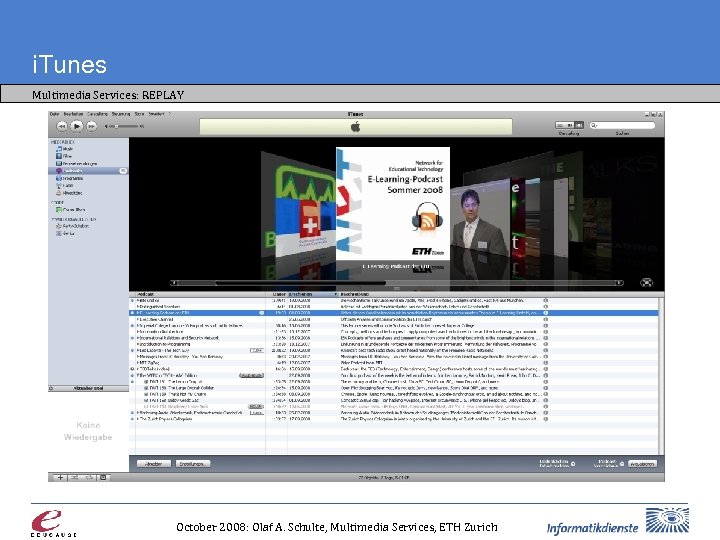Viewport: 720px width, 540px height.
Task: Skip to the previous track
Action: tap(62, 126)
